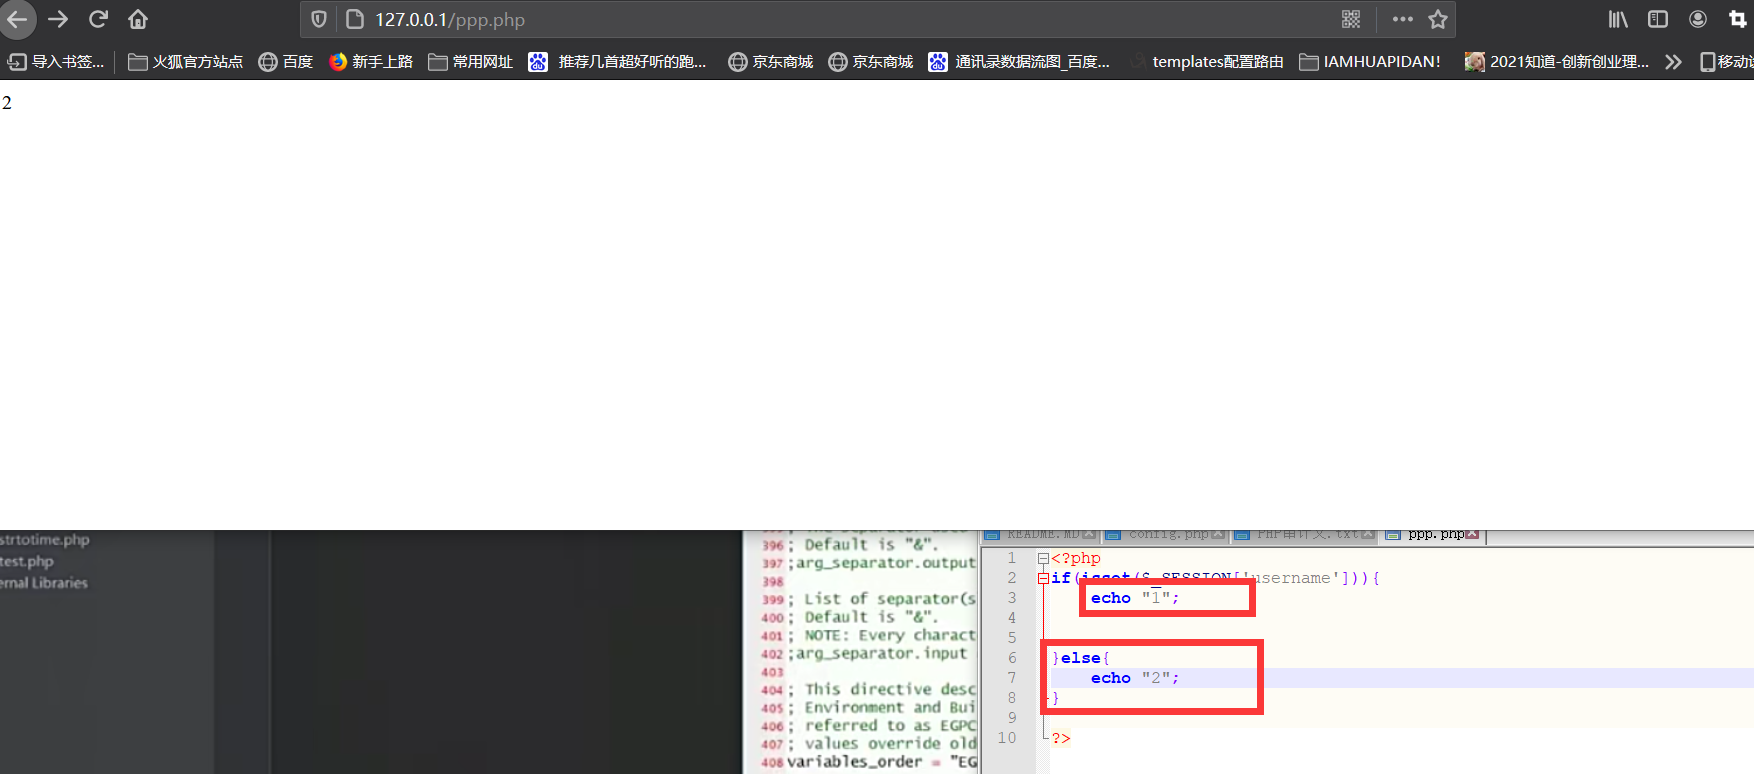Reload the current ppp.php page
The height and width of the screenshot is (774, 1754).
click(x=98, y=19)
